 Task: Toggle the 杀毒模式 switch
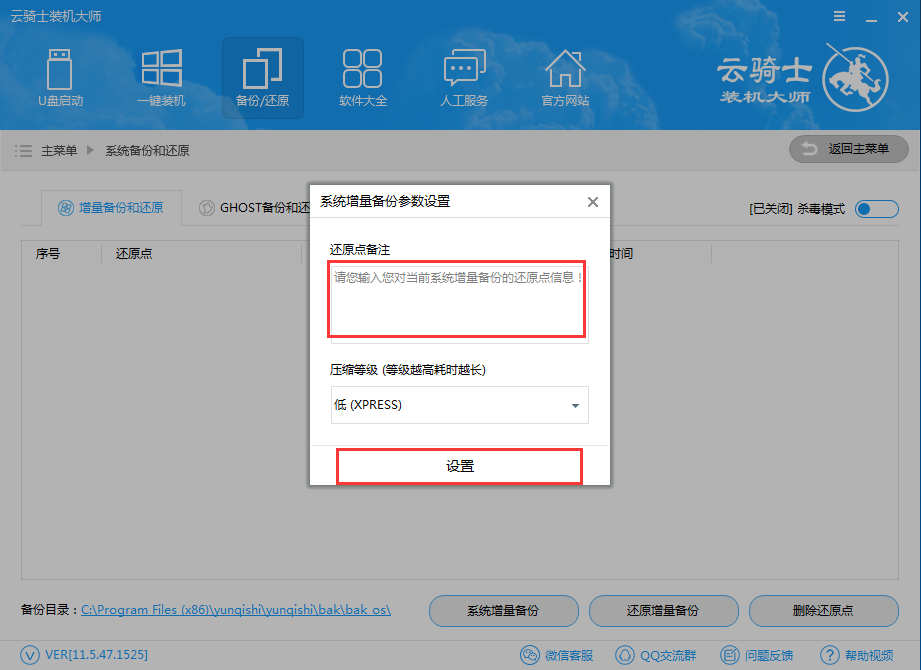pos(875,208)
